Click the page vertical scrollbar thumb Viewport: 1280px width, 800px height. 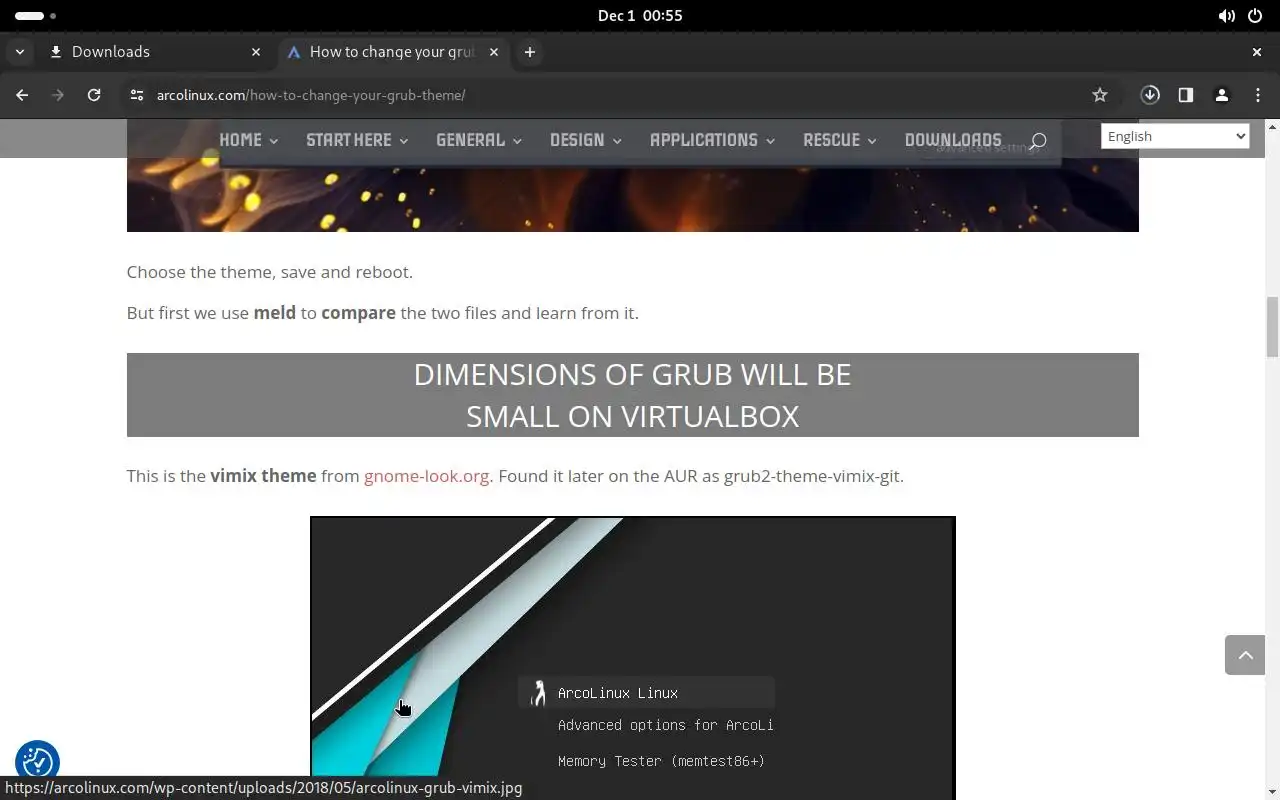pyautogui.click(x=1273, y=327)
